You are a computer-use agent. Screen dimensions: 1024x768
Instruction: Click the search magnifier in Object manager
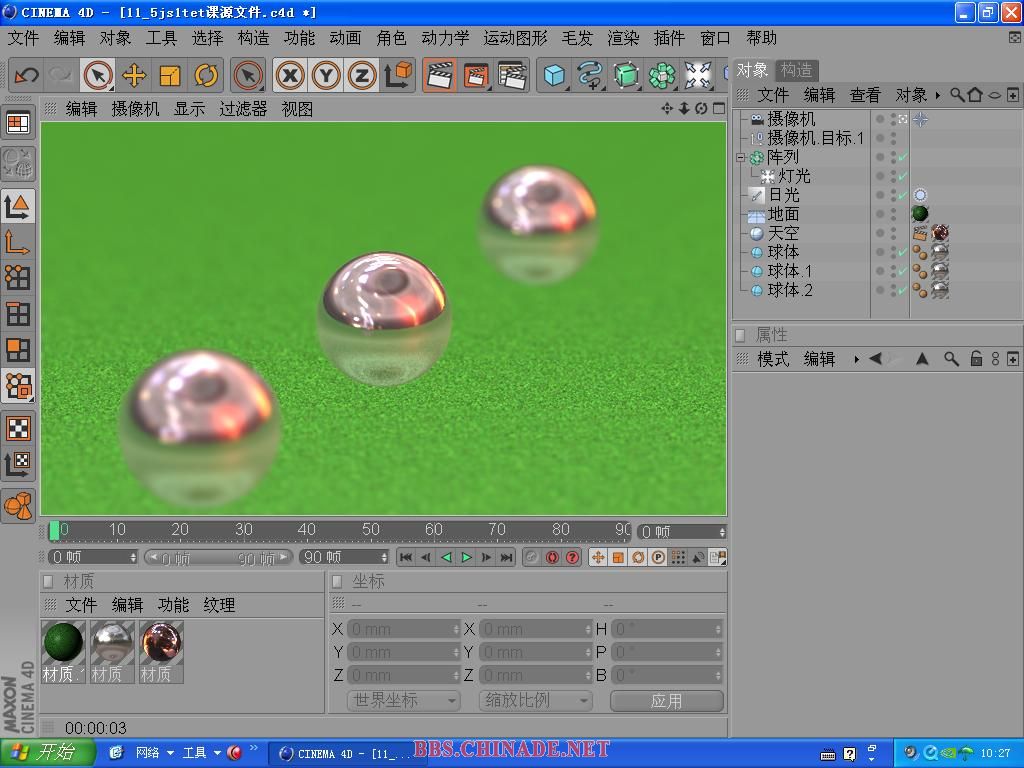point(957,95)
